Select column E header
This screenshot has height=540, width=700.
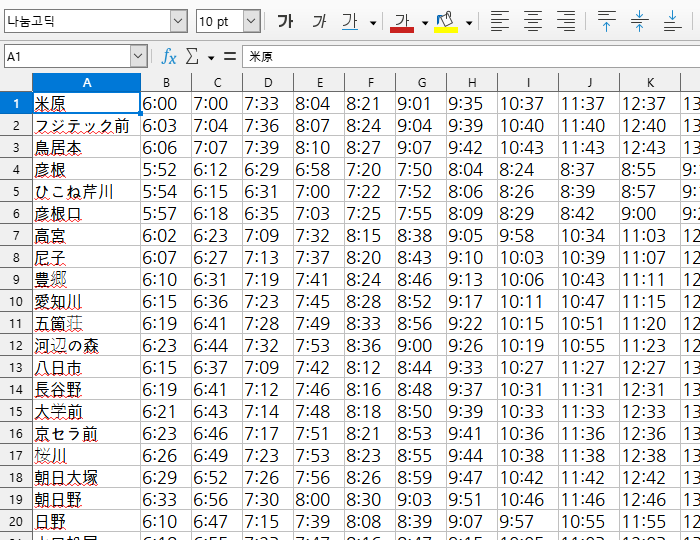319,83
